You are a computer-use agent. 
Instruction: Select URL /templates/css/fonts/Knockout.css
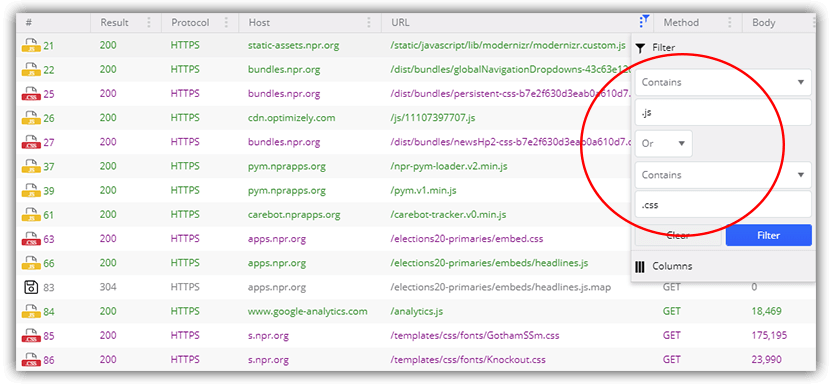coord(468,360)
